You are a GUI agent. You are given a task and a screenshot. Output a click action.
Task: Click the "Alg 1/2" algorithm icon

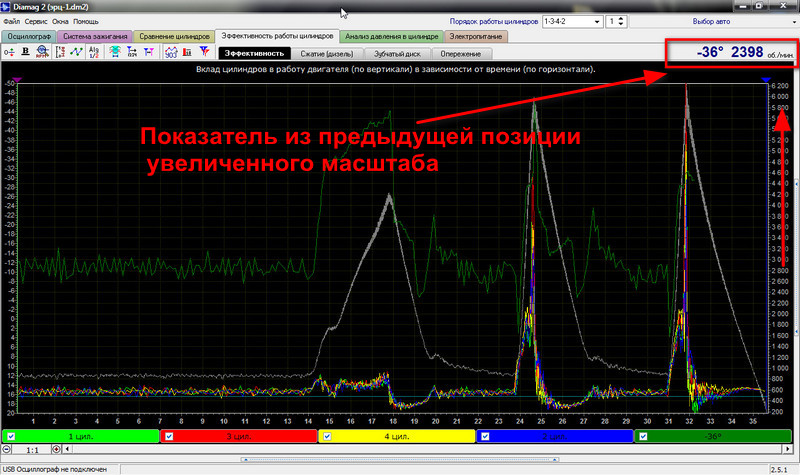[x=94, y=52]
